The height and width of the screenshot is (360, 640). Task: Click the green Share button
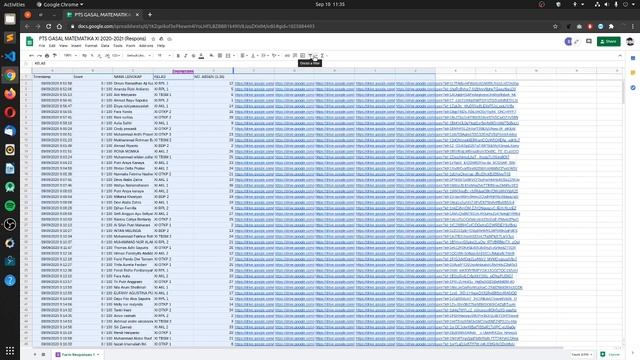coord(608,41)
